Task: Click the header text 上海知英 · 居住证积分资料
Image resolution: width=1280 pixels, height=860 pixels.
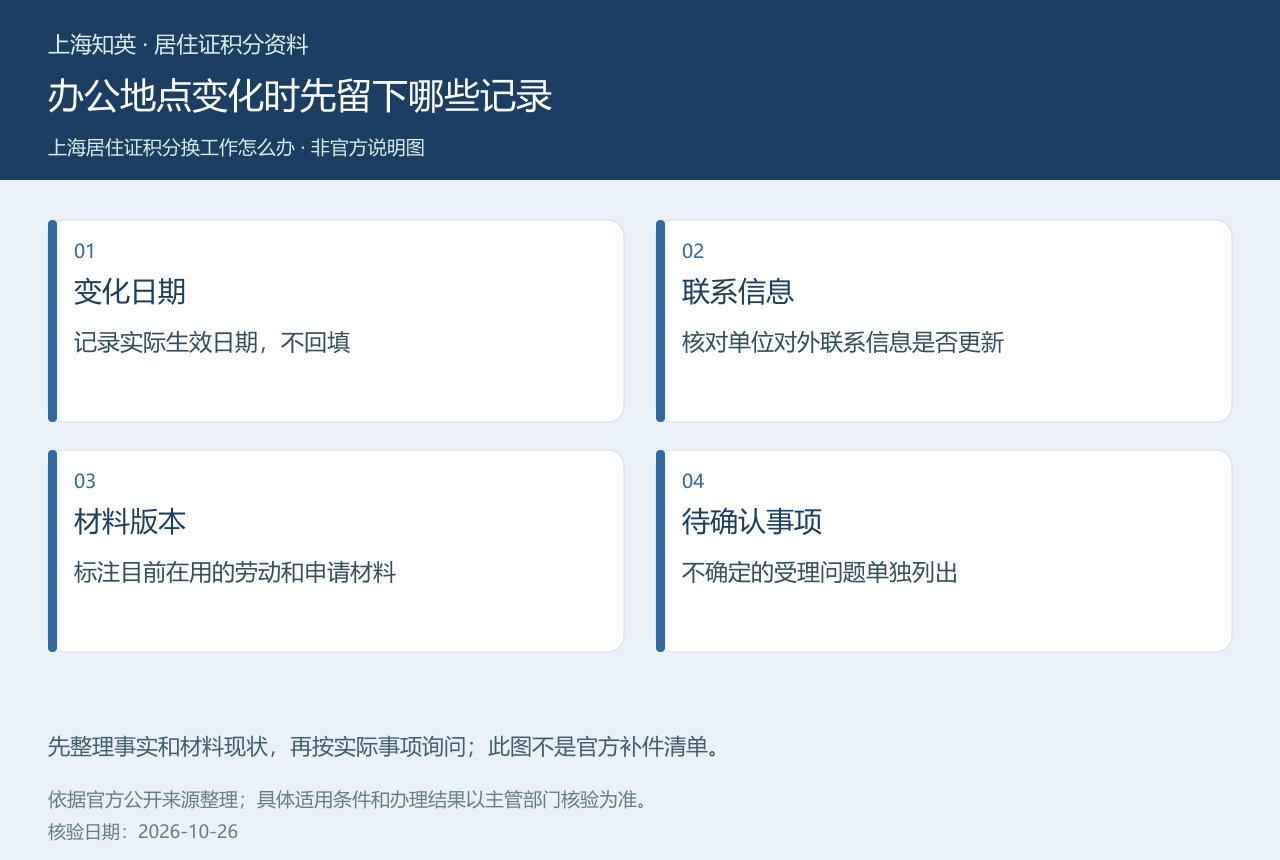Action: coord(178,45)
